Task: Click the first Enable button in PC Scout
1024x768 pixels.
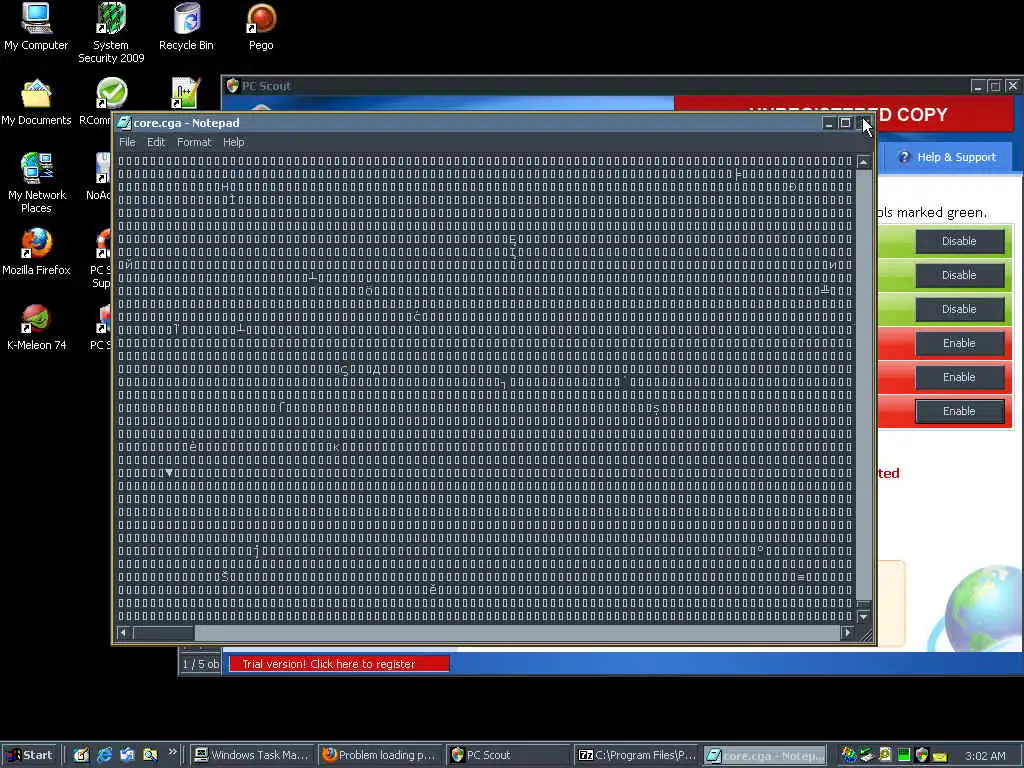Action: coord(959,343)
